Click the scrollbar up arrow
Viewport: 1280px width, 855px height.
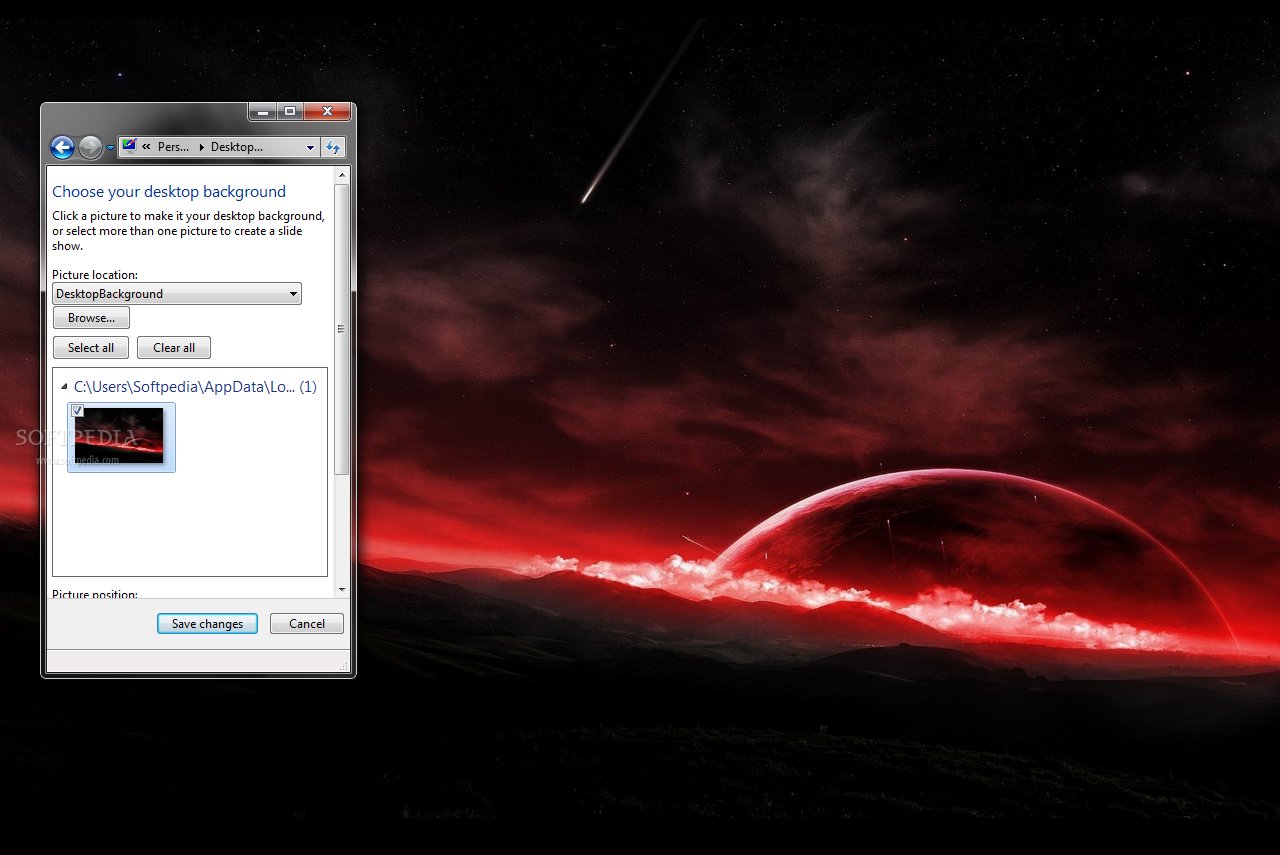point(341,175)
